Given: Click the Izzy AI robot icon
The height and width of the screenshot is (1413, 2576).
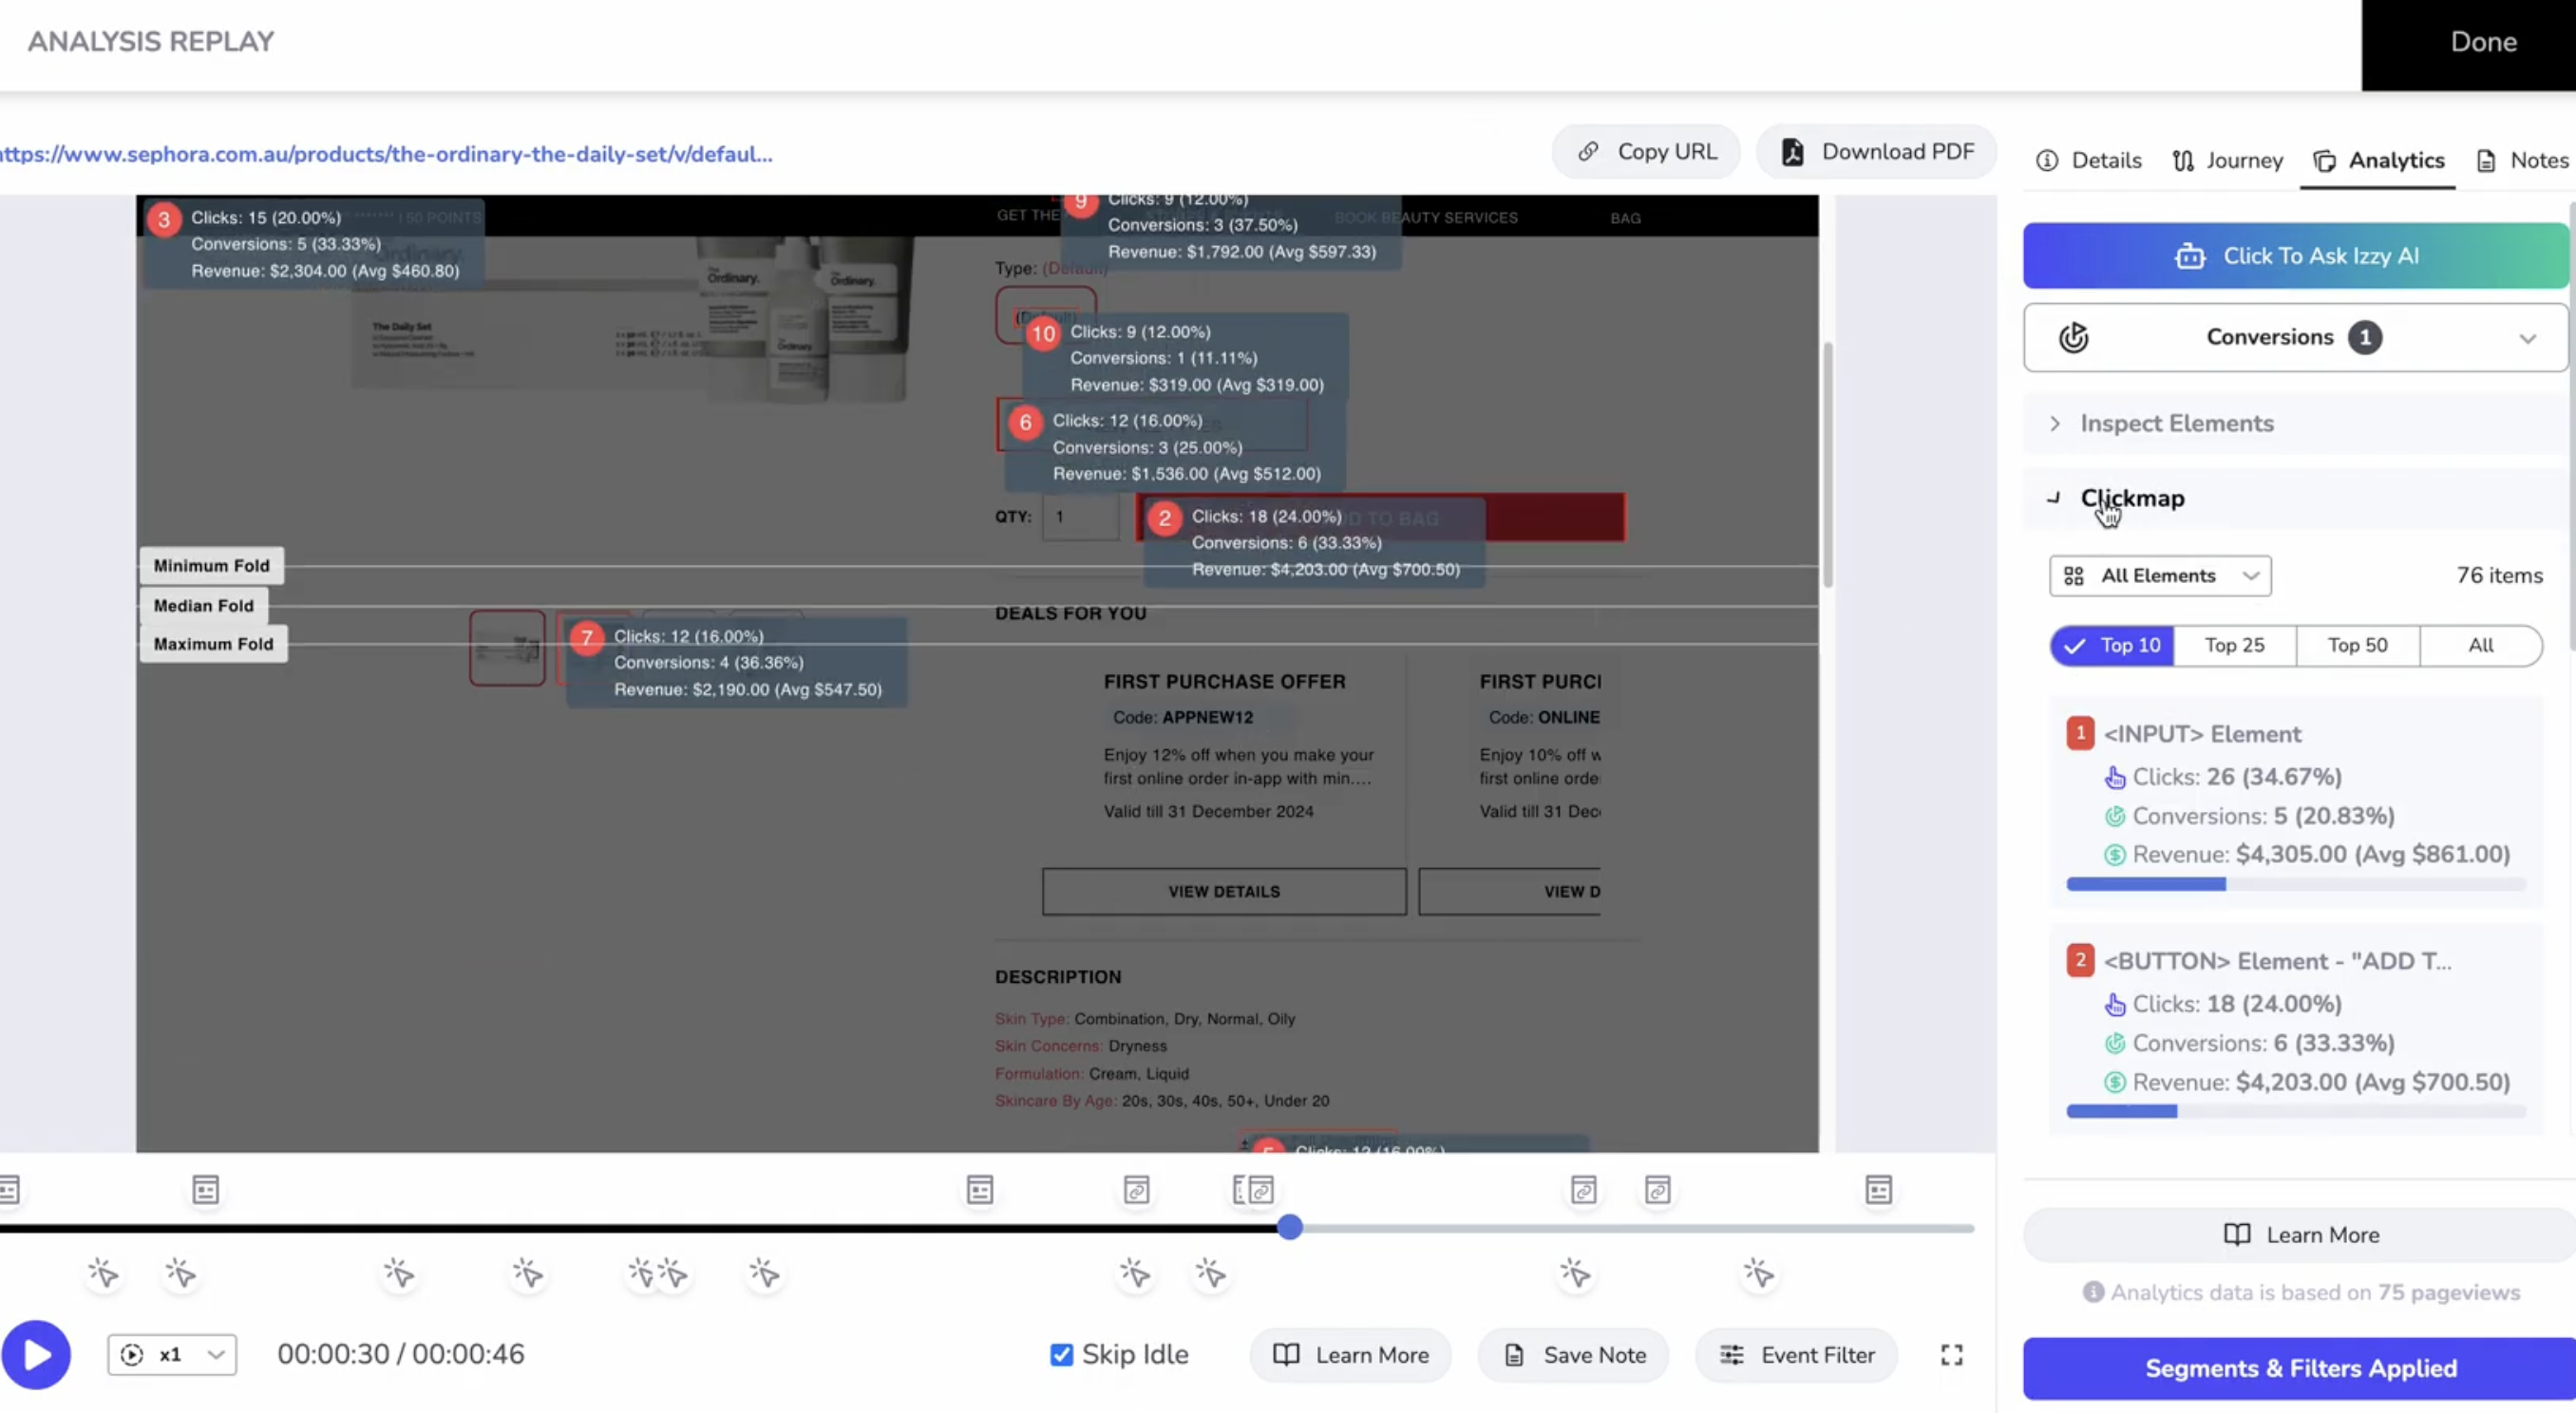Looking at the screenshot, I should [2189, 256].
